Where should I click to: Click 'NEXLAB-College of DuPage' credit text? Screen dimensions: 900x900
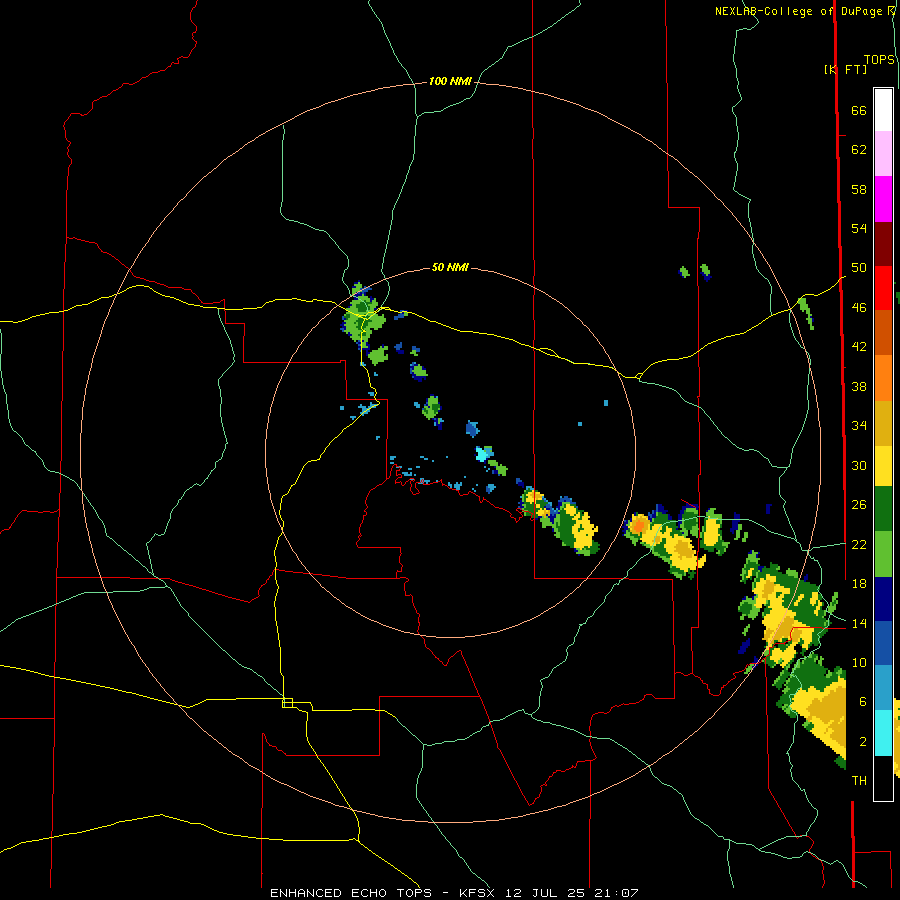[x=798, y=11]
